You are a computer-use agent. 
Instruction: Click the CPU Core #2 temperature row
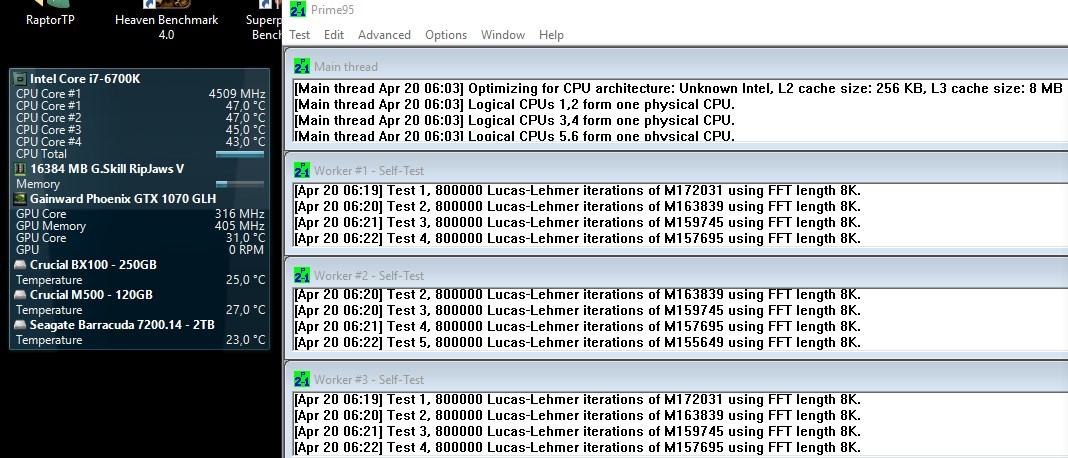(140, 118)
